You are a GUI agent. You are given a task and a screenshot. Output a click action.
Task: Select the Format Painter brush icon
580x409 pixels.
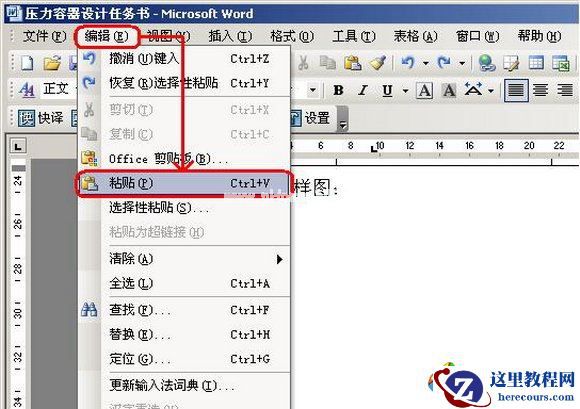point(377,62)
